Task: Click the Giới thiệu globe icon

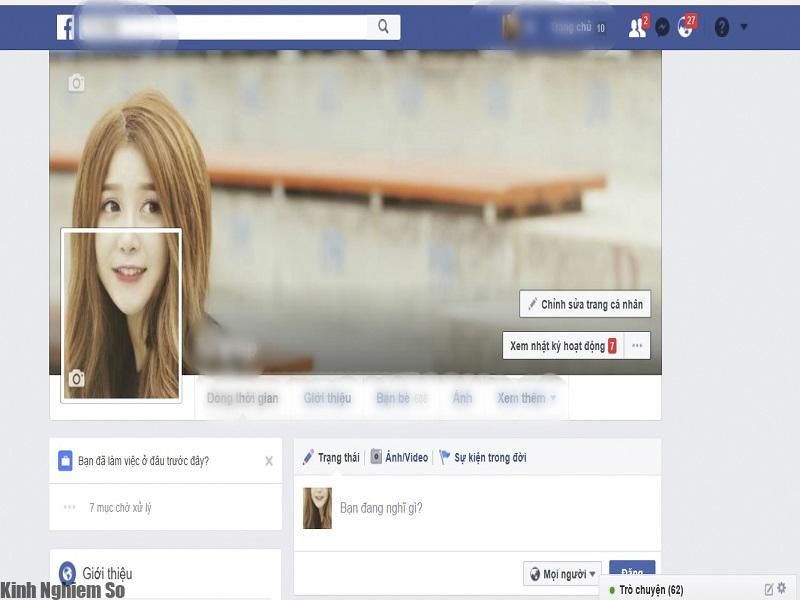Action: (x=67, y=572)
